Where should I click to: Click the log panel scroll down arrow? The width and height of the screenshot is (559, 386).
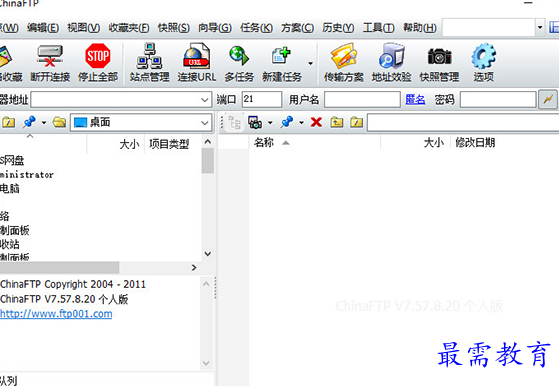tap(206, 363)
